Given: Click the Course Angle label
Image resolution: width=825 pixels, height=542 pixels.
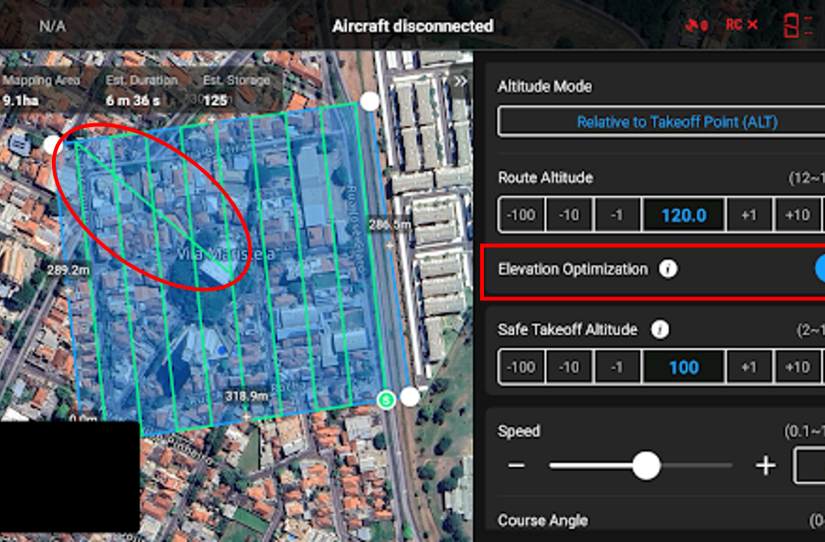Looking at the screenshot, I should [542, 520].
